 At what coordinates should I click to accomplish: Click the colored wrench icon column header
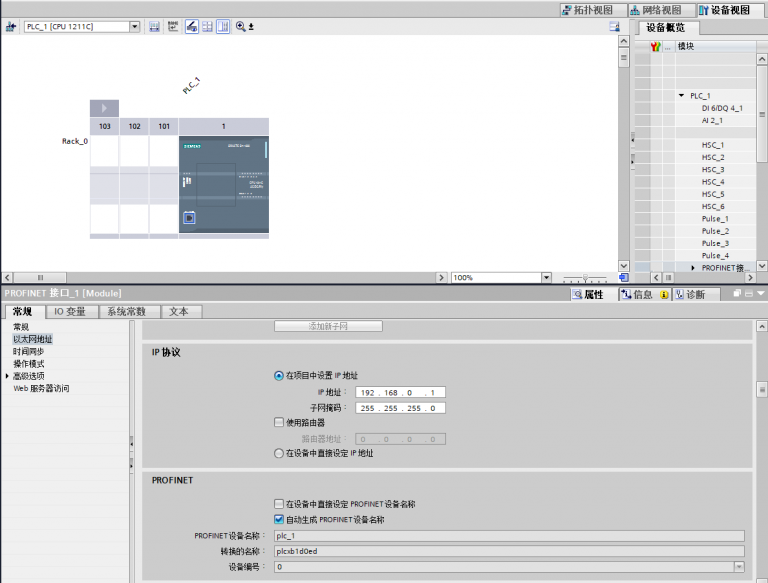[x=656, y=47]
